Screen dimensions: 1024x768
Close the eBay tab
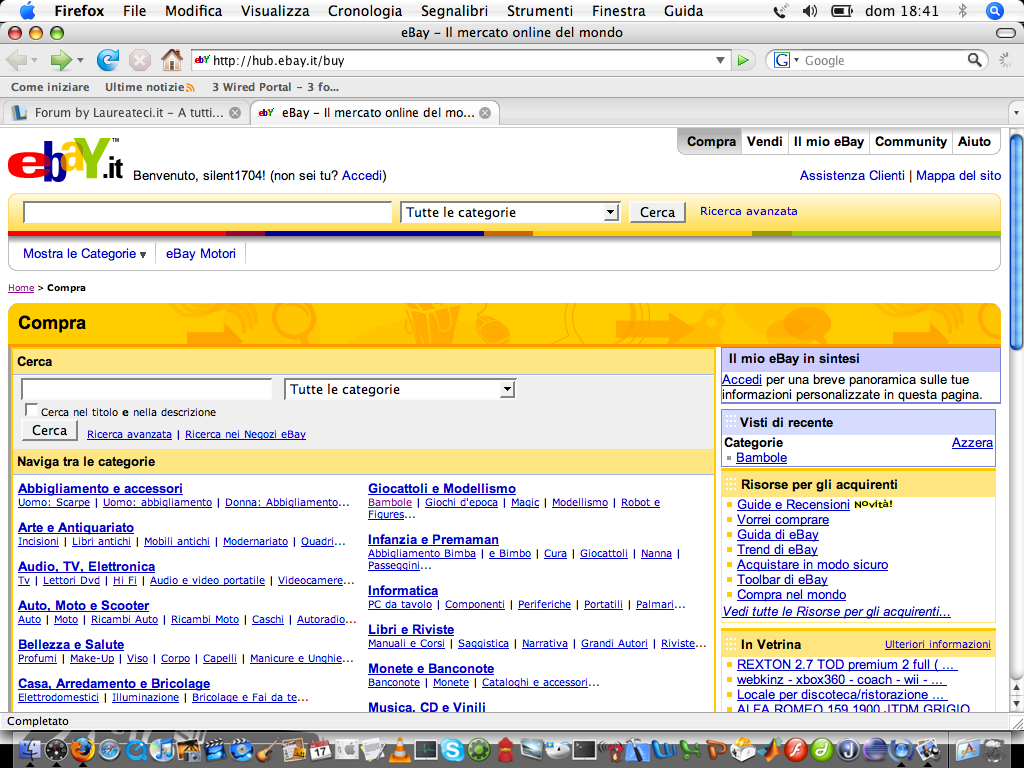click(485, 113)
